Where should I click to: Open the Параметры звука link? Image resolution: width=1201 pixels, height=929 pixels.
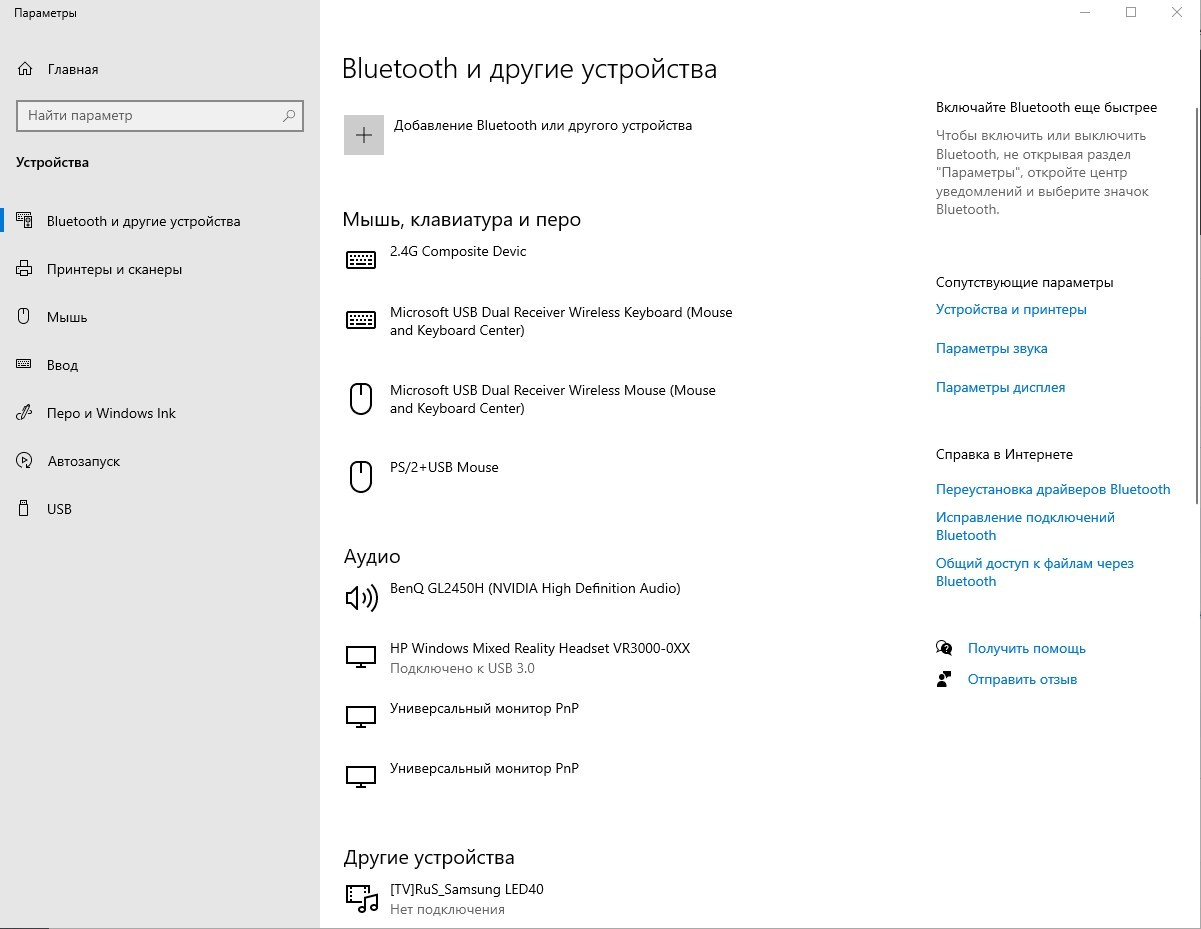(x=992, y=349)
